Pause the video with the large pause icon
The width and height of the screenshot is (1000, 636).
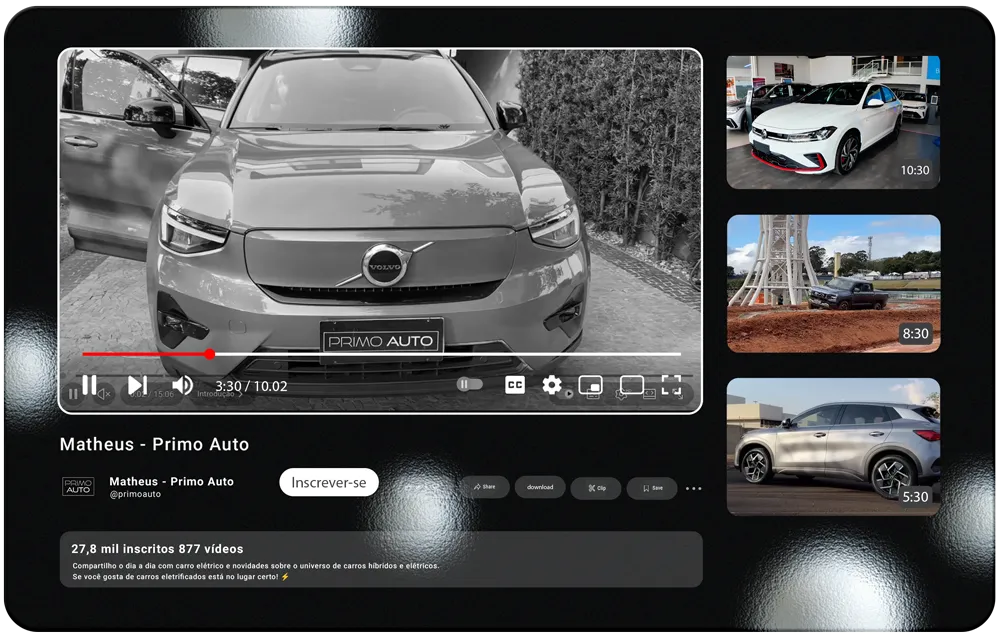pos(89,385)
